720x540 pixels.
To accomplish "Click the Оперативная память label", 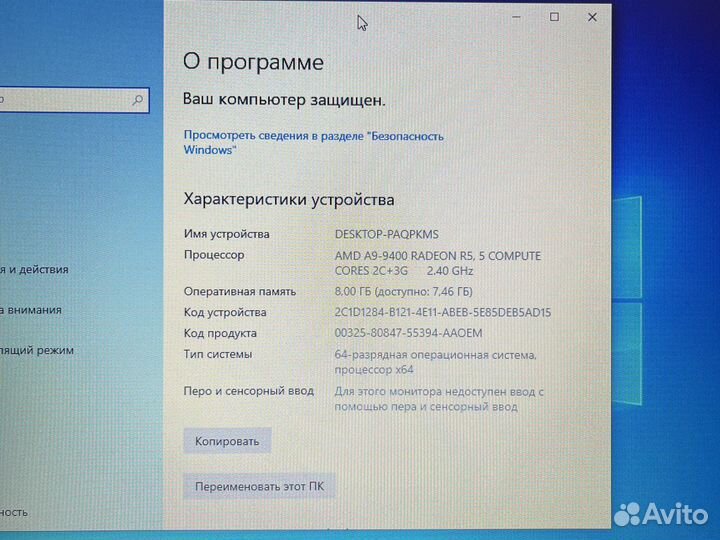I will (x=240, y=292).
